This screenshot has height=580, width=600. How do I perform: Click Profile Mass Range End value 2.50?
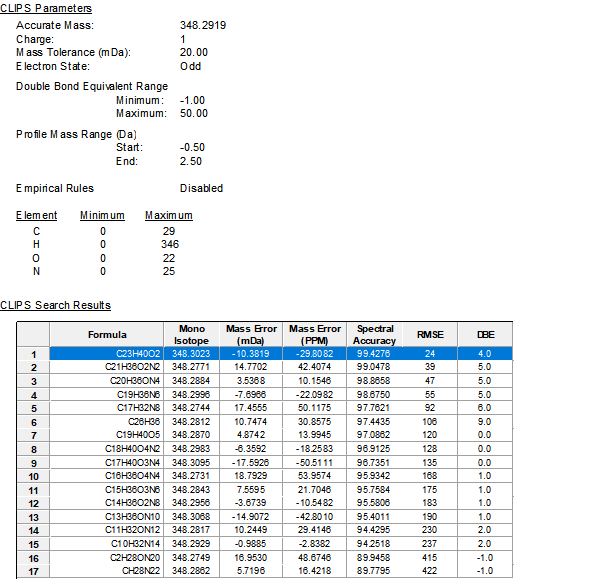click(x=191, y=161)
